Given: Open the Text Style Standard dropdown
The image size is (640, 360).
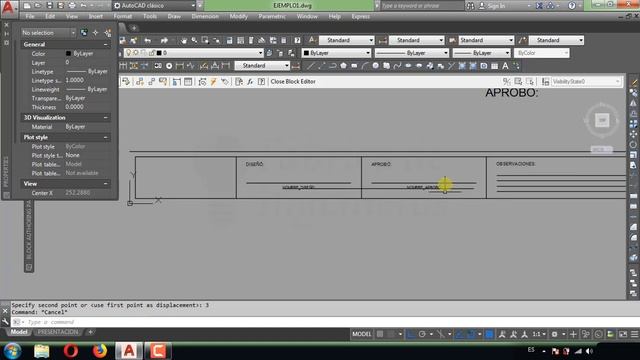Looking at the screenshot, I should [347, 40].
